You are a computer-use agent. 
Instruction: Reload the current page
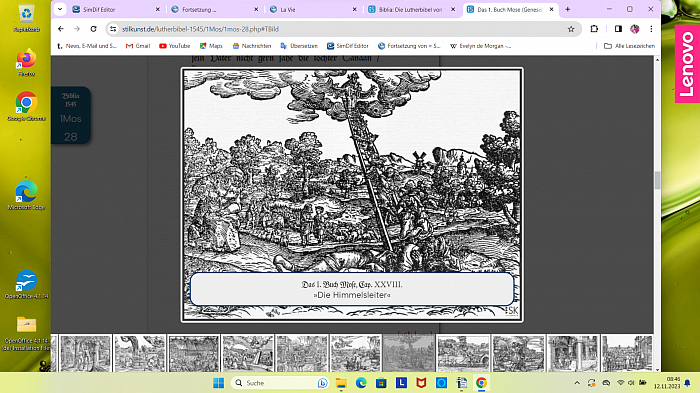pos(93,29)
